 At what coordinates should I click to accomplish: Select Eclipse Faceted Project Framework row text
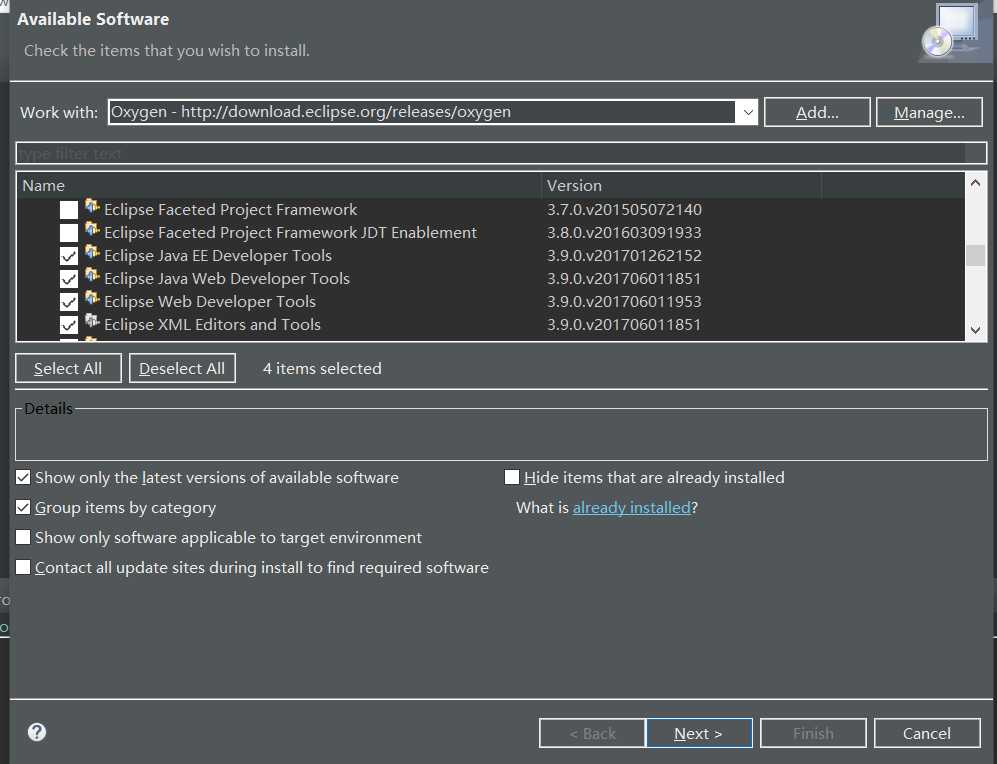point(230,209)
